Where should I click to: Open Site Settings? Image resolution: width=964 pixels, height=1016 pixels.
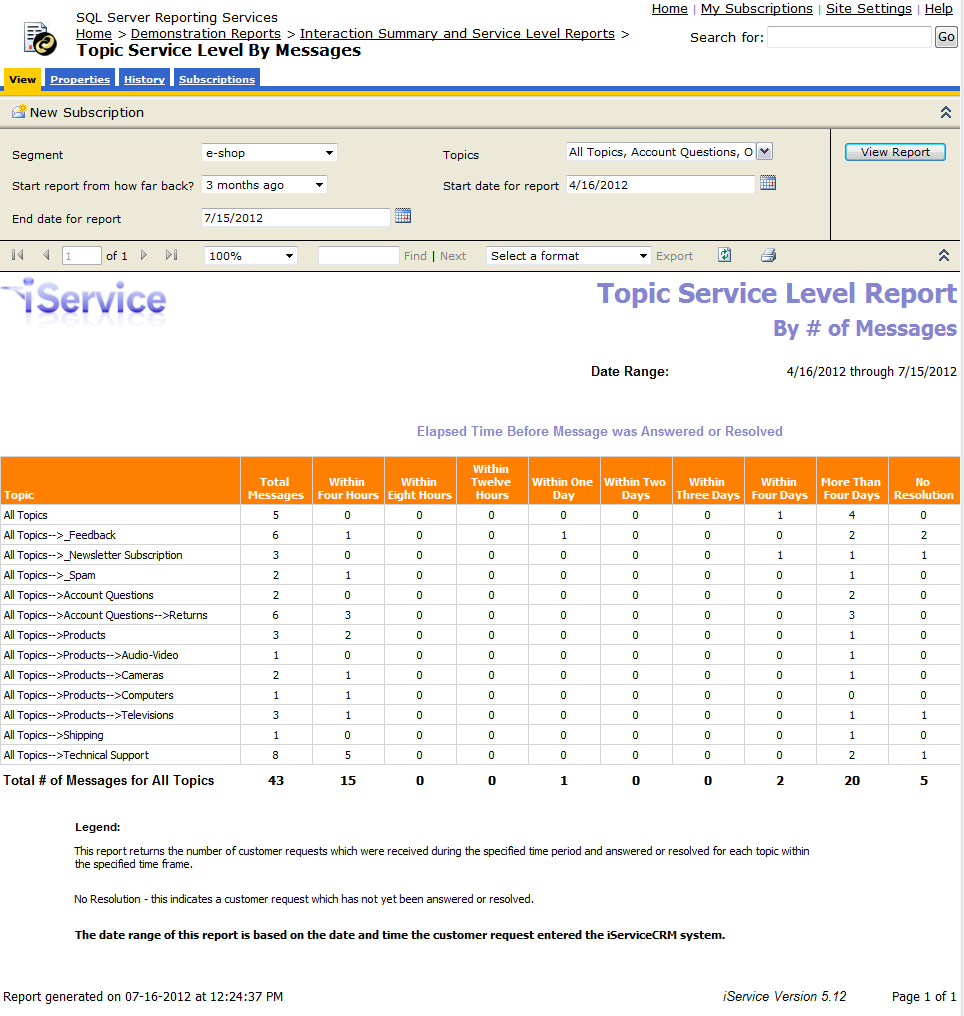point(869,8)
